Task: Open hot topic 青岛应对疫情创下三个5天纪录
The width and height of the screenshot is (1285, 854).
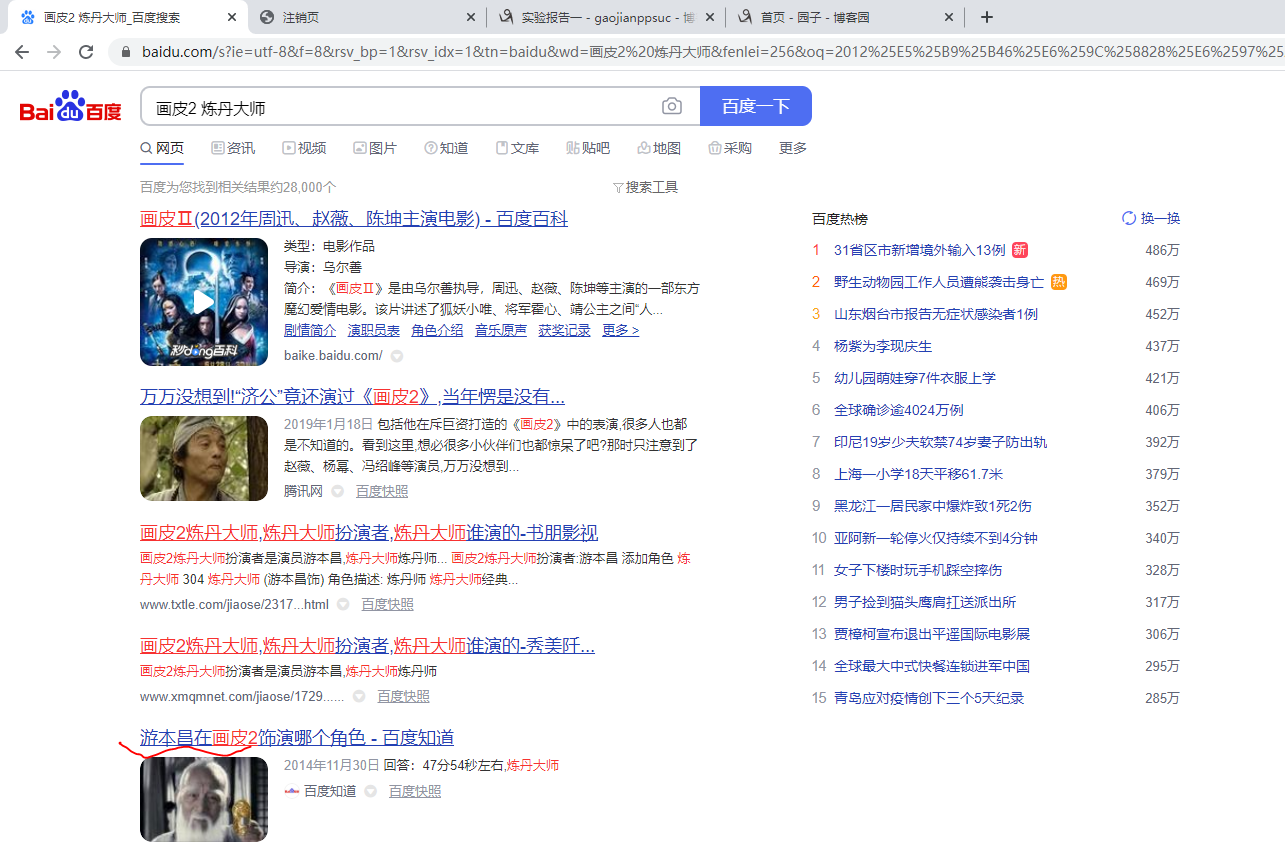Action: pyautogui.click(x=929, y=698)
